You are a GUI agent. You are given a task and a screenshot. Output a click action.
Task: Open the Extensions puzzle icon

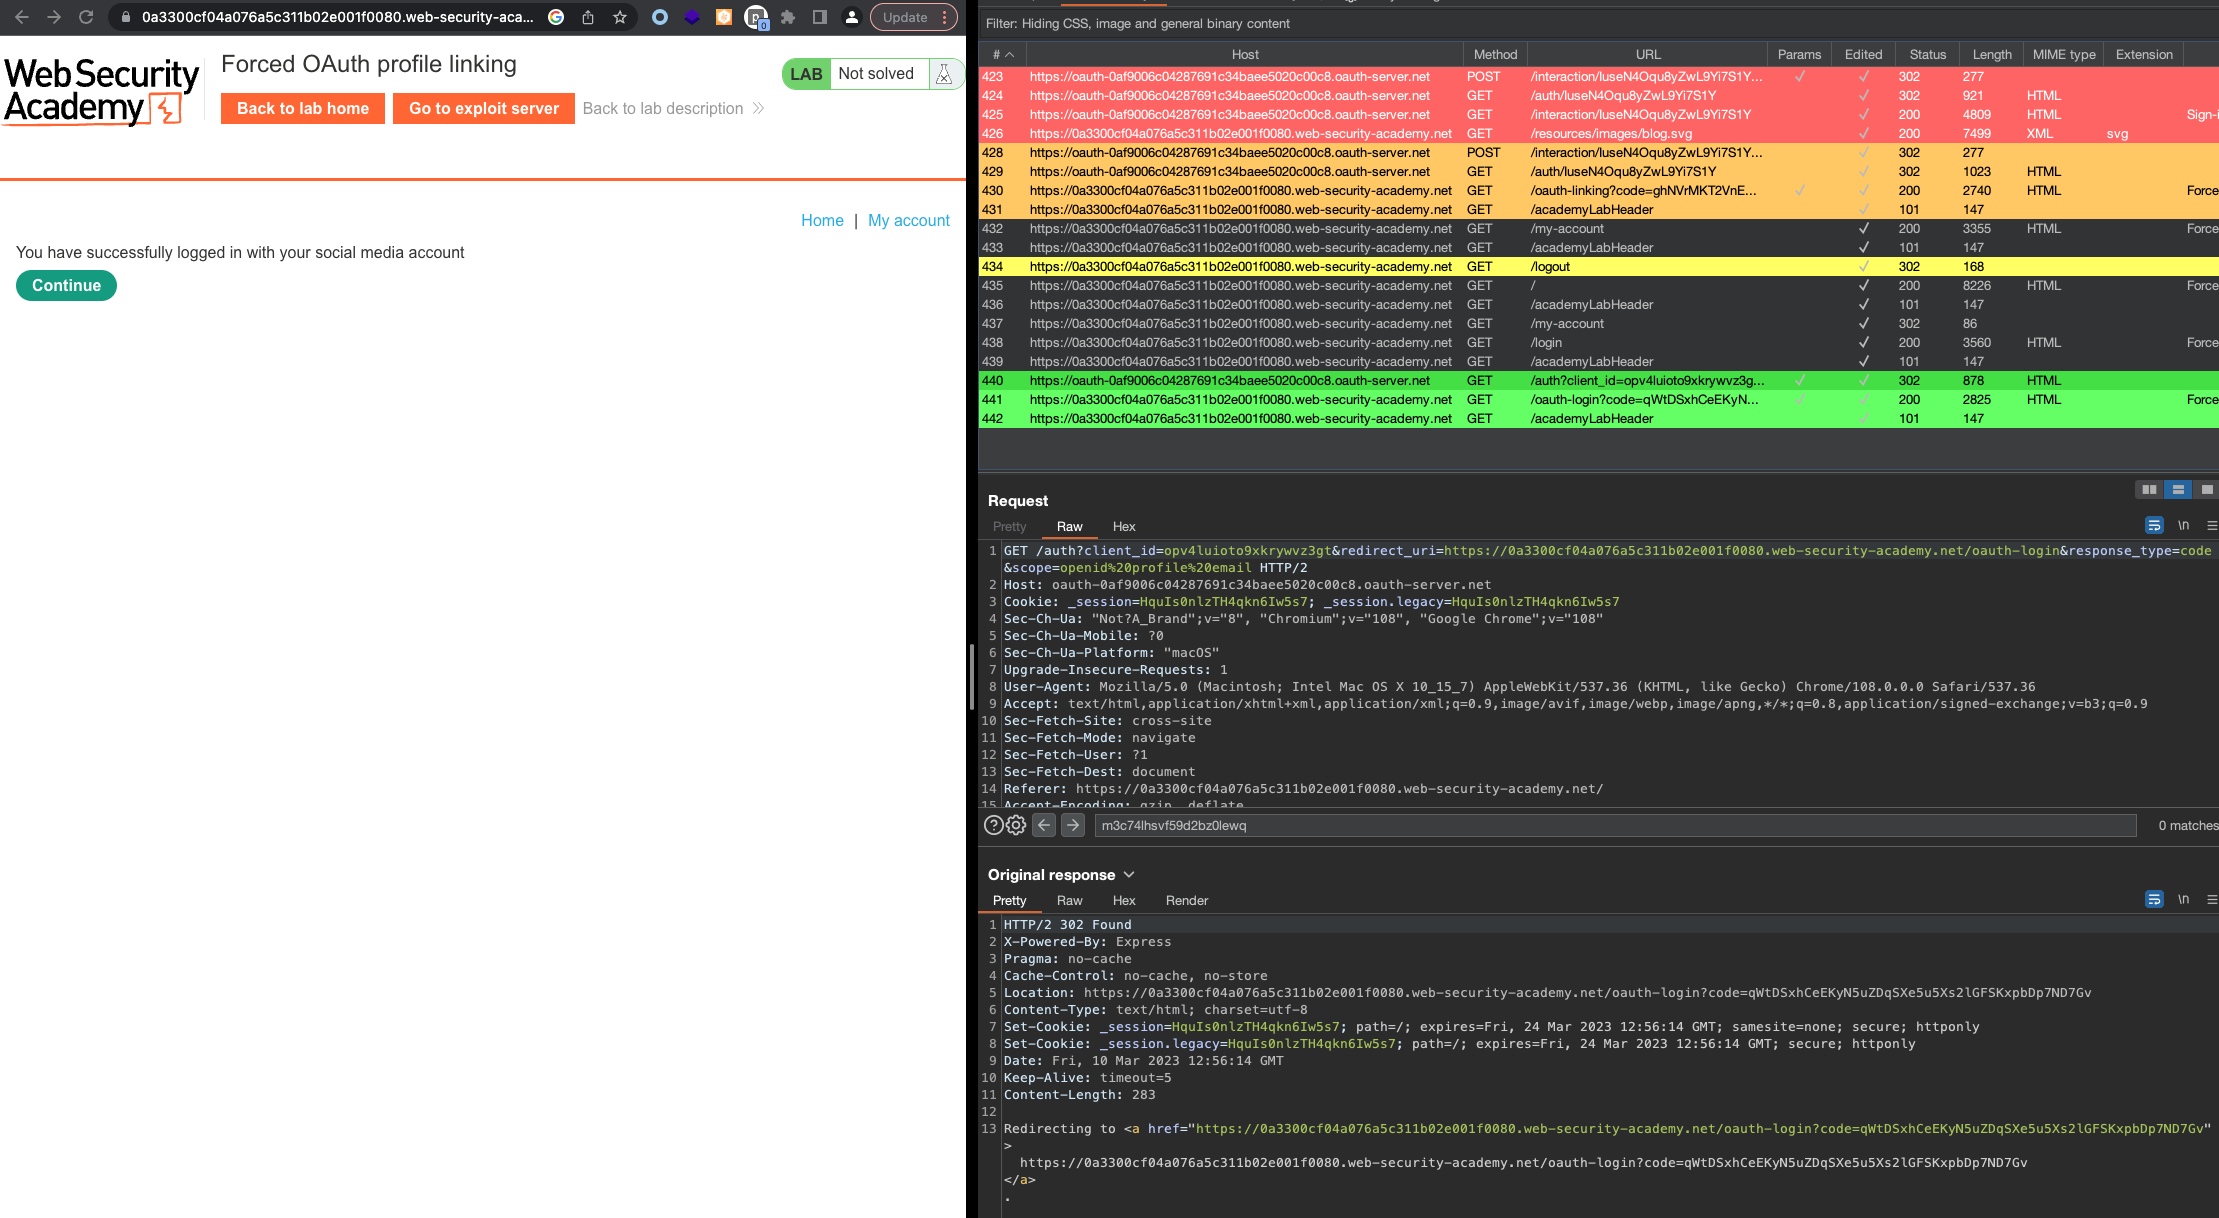(788, 17)
